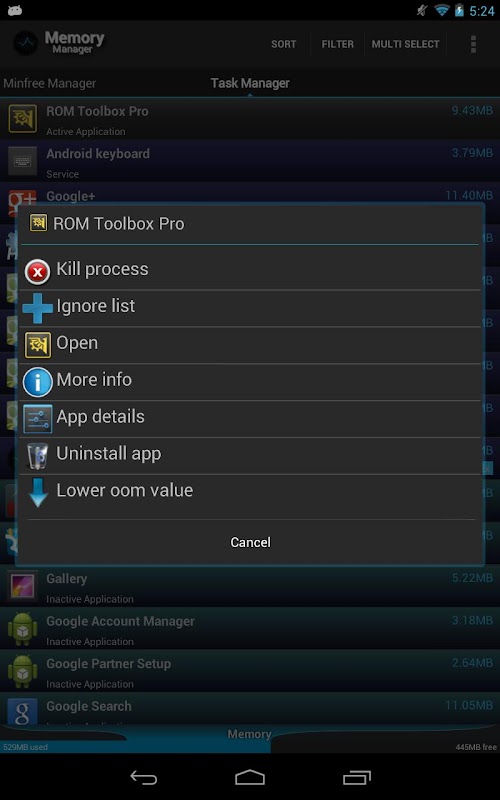The width and height of the screenshot is (500, 800).
Task: Choose Uninstall app option
Action: (x=250, y=456)
